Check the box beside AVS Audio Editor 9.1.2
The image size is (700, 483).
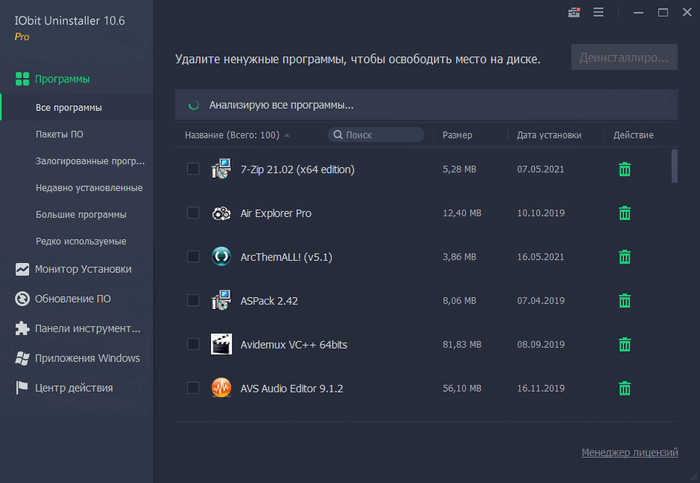pos(193,388)
